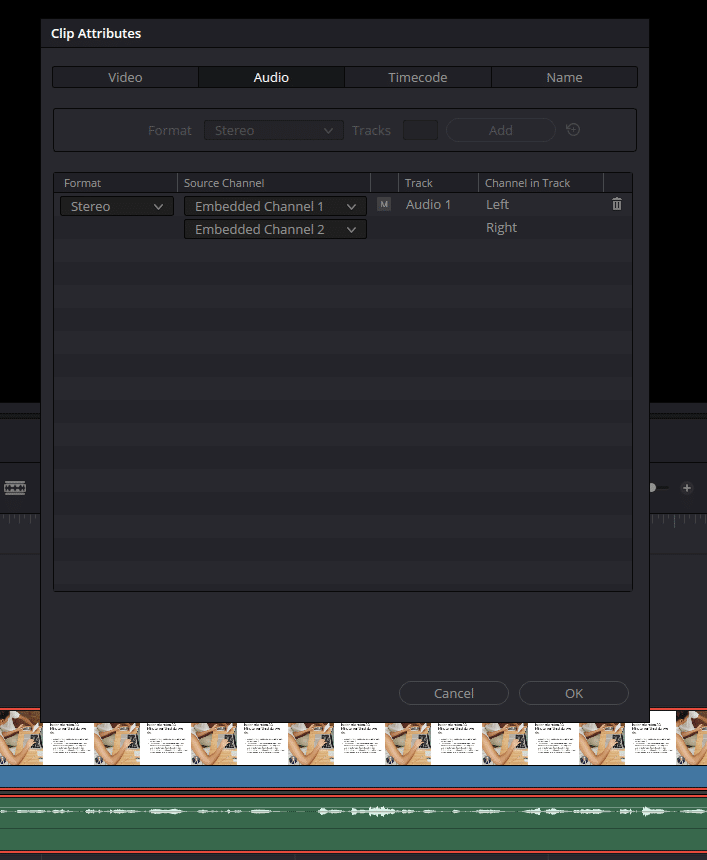Viewport: 707px width, 860px height.
Task: Open the Stereo format dropdown in the track row
Action: (x=117, y=206)
